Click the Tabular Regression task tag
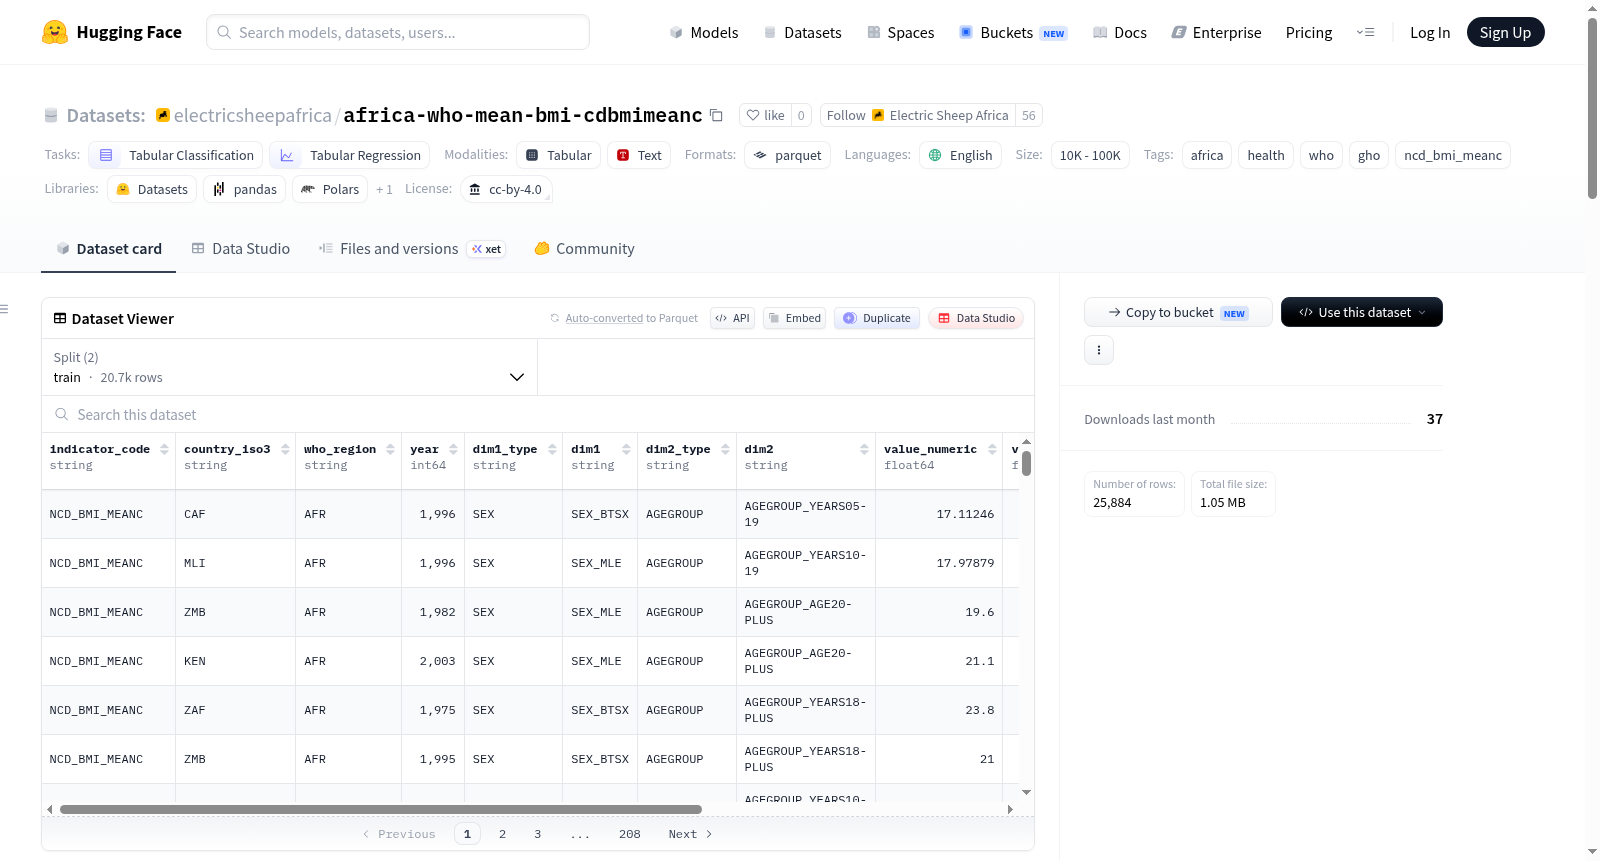Image resolution: width=1600 pixels, height=861 pixels. point(350,155)
